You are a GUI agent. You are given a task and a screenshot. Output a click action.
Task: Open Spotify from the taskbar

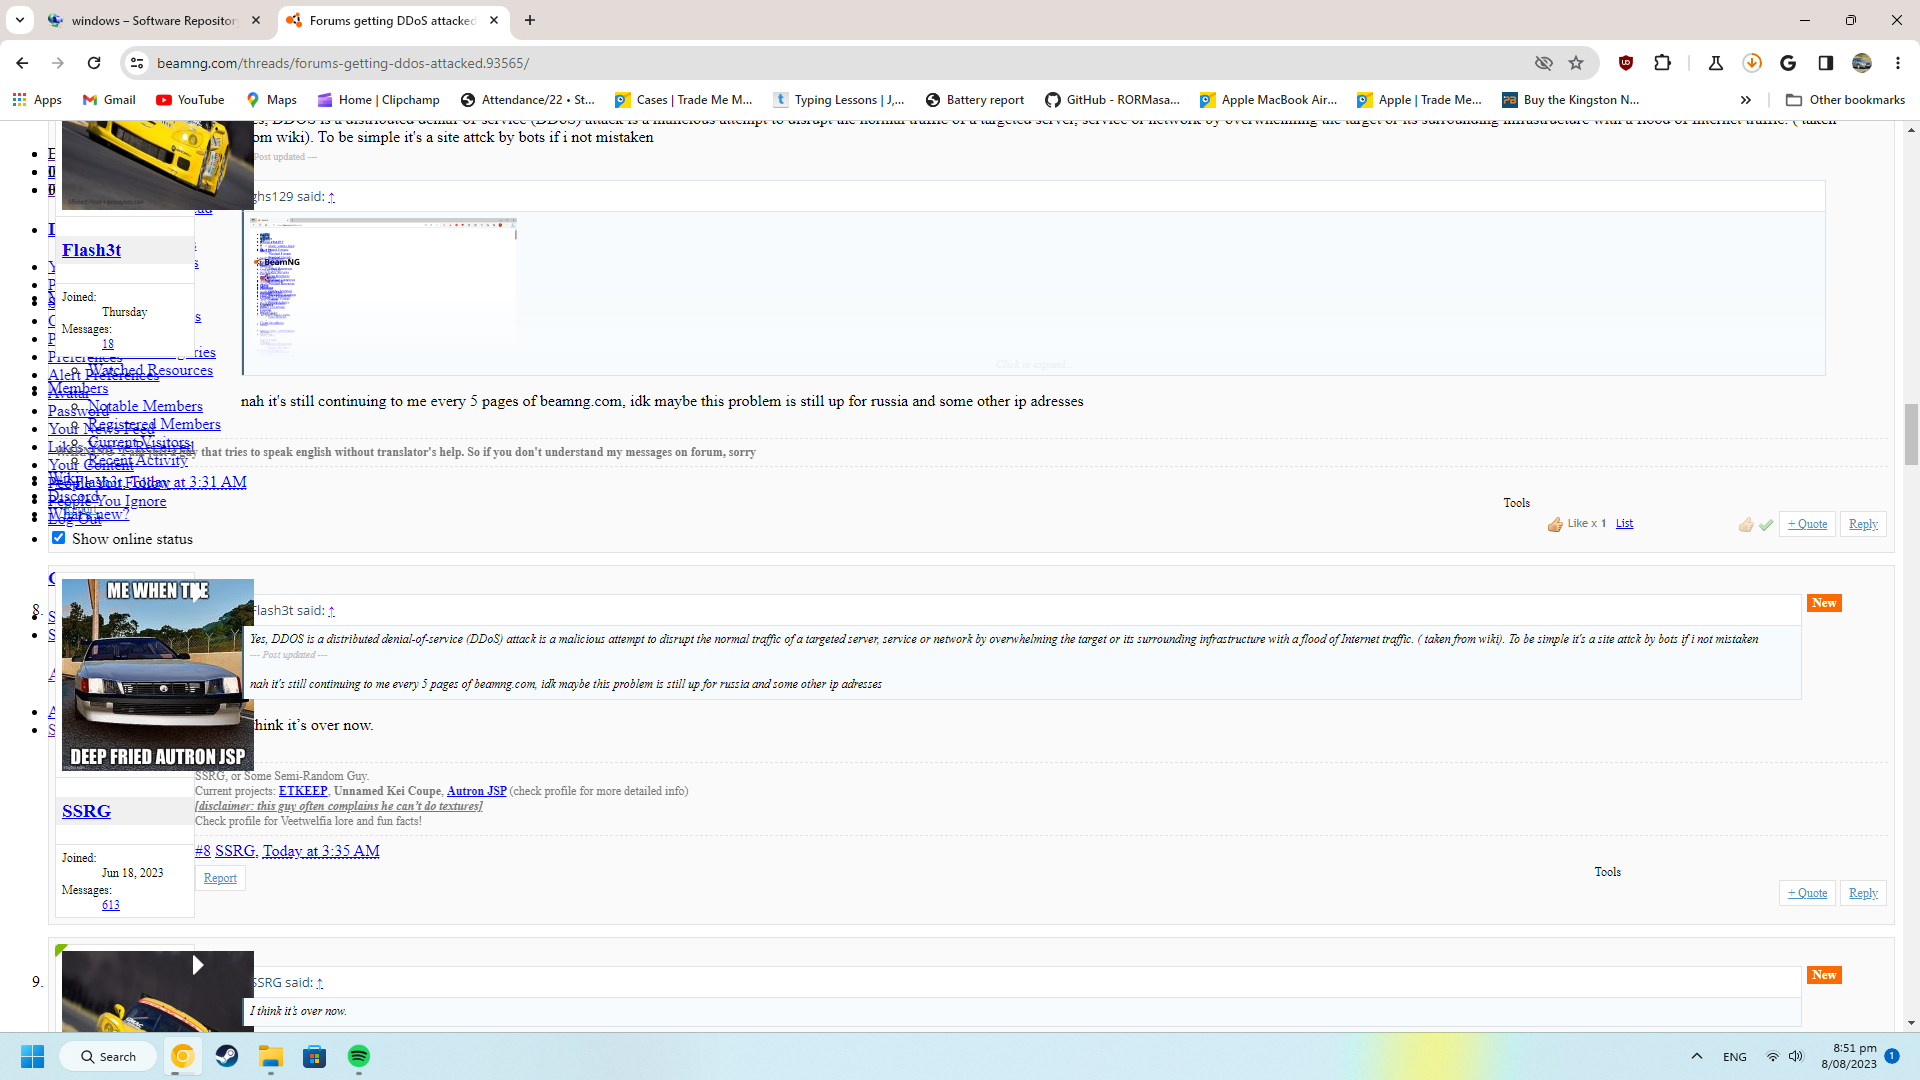[359, 1056]
